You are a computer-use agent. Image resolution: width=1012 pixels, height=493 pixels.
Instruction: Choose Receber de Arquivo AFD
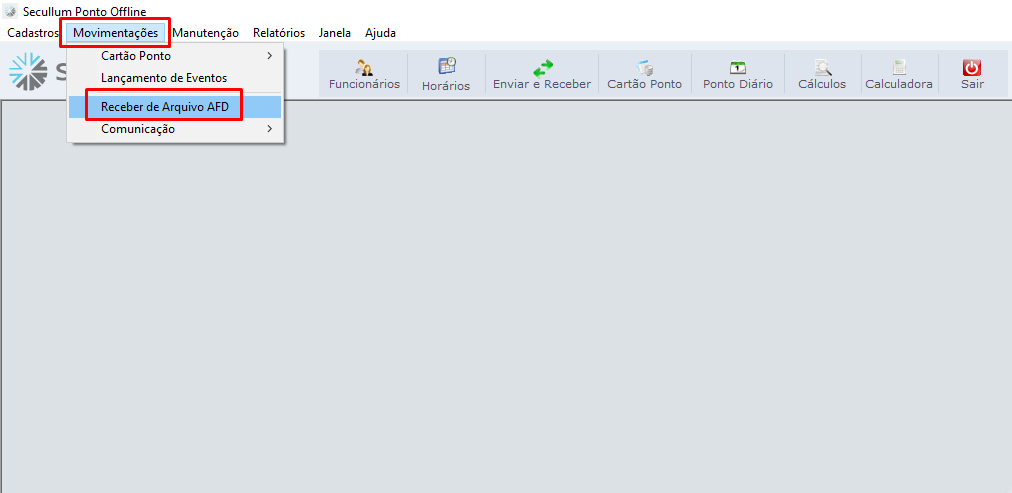[165, 106]
